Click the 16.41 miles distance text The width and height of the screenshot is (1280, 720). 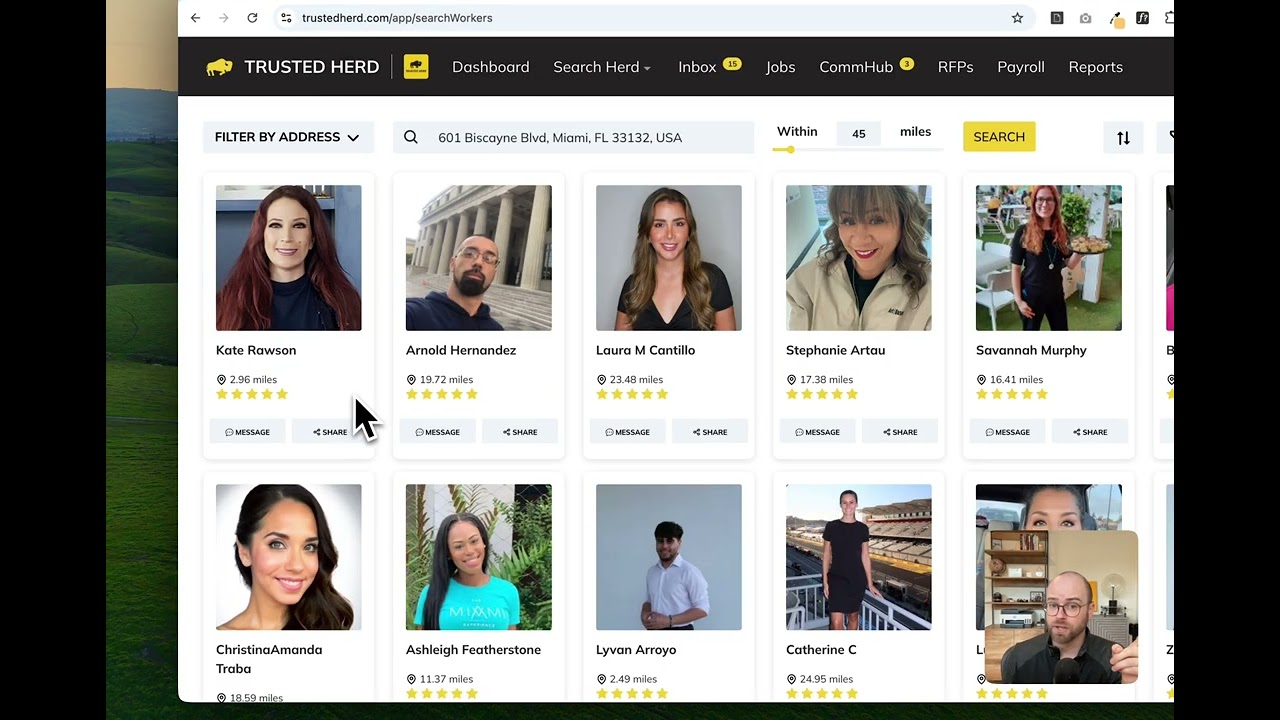tap(1016, 380)
